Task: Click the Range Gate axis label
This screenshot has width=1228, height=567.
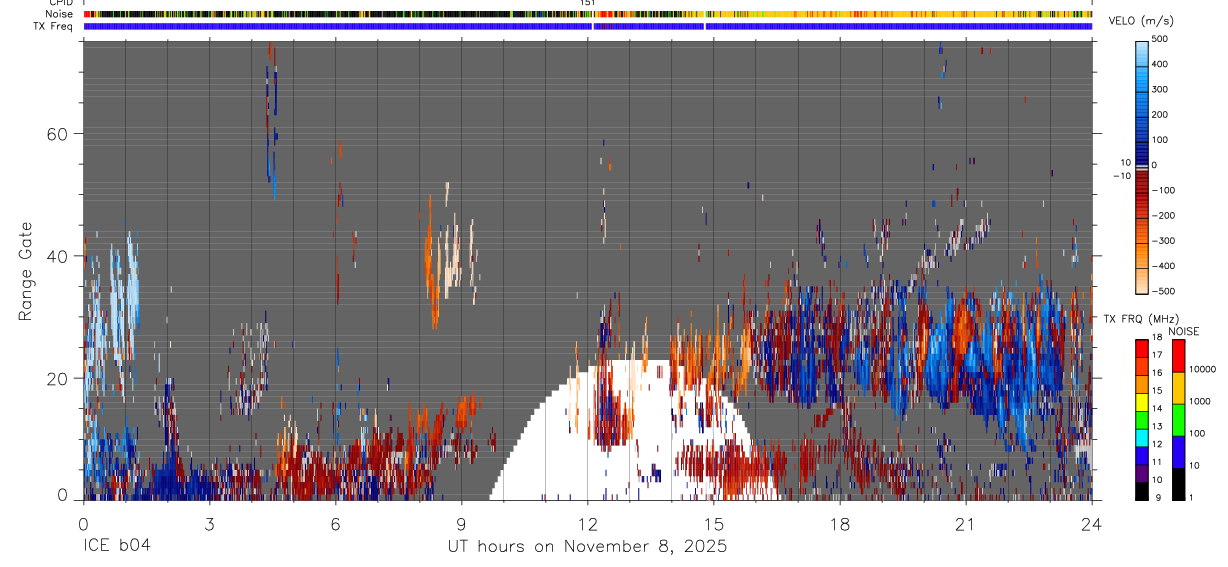Action: click(25, 271)
